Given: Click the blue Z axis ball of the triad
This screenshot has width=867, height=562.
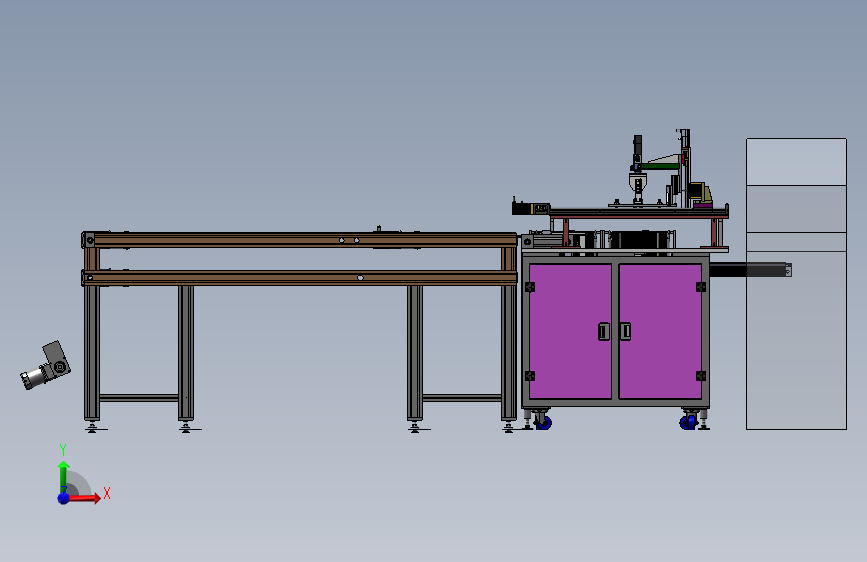Looking at the screenshot, I should 64,498.
